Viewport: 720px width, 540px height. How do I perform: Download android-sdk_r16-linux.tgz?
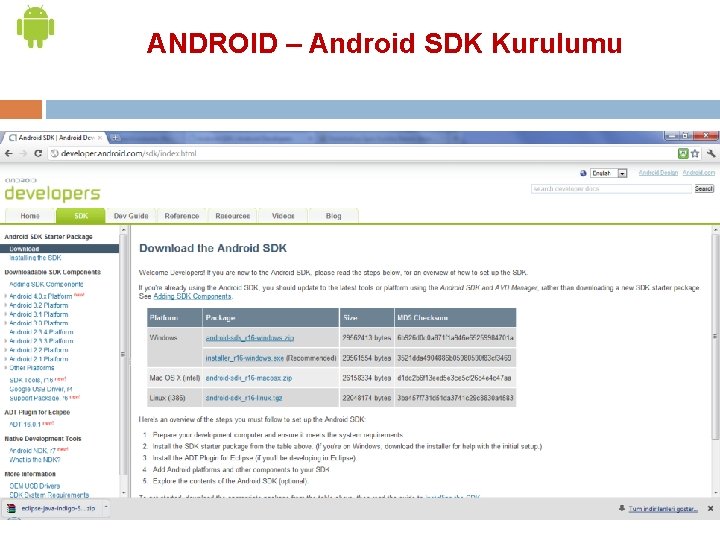point(244,398)
